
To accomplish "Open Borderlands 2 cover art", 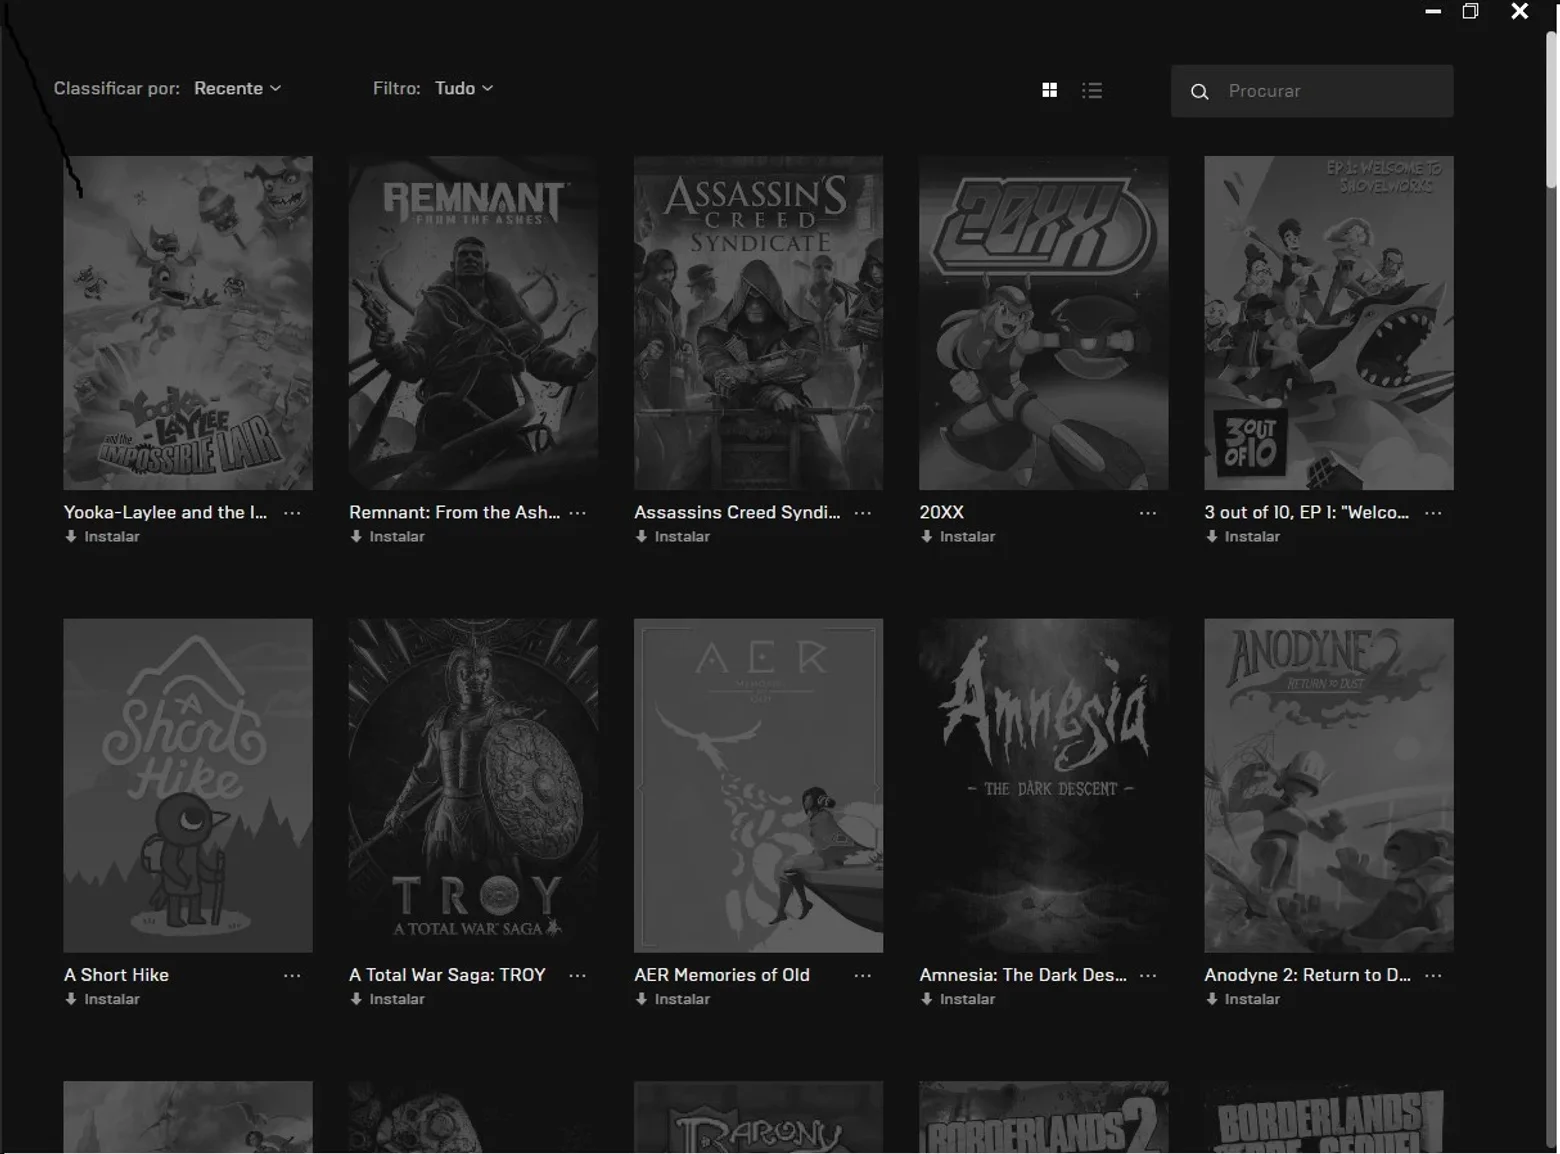I will pos(1044,1117).
